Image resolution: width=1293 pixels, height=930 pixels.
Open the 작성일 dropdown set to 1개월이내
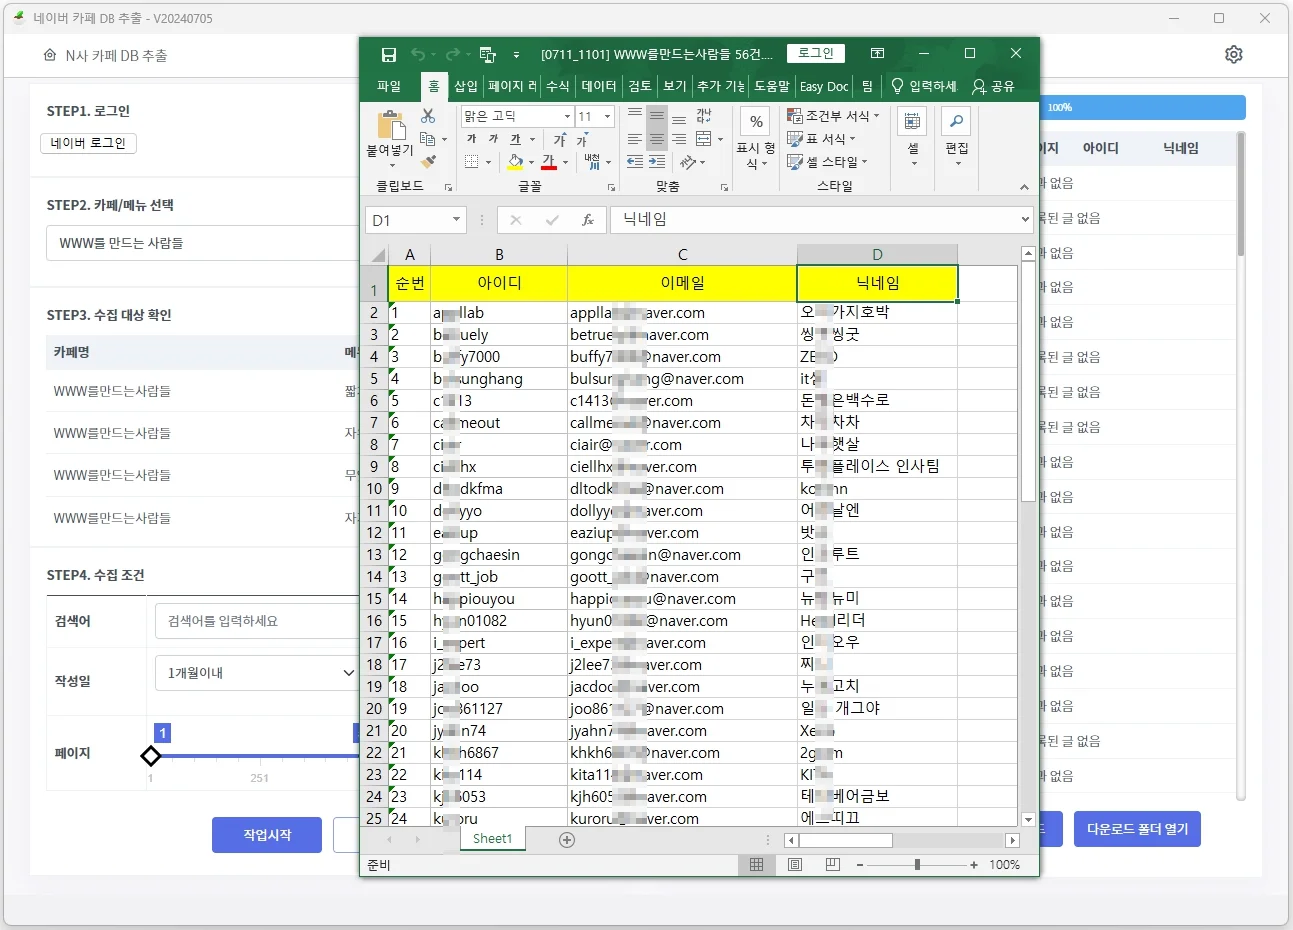tap(257, 673)
